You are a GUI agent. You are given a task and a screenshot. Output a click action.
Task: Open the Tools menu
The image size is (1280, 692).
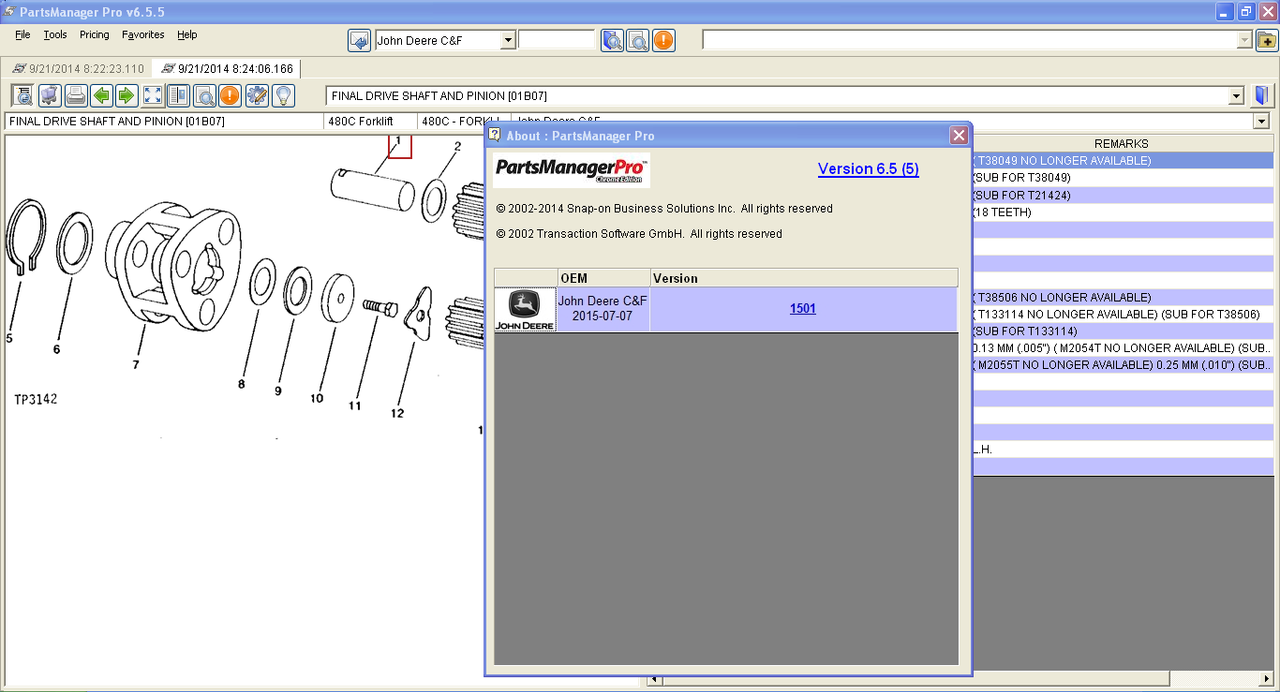coord(55,35)
